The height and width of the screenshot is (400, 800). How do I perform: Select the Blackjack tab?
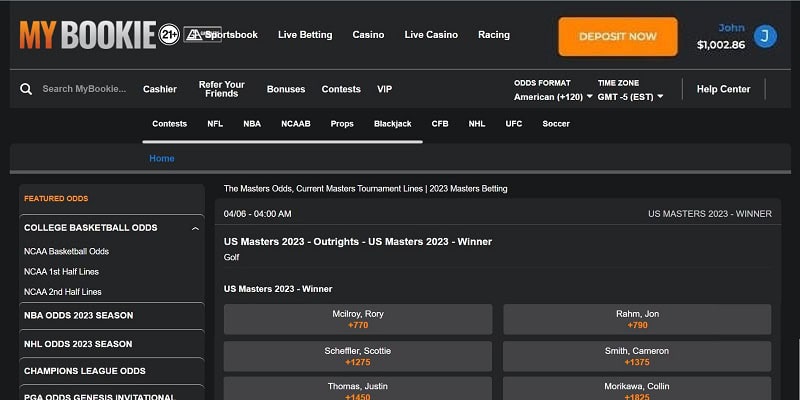coord(393,124)
